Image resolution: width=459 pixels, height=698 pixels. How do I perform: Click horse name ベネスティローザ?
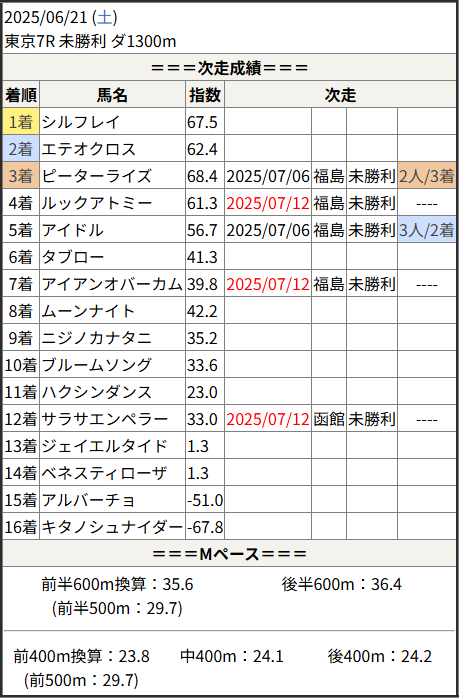tap(105, 473)
